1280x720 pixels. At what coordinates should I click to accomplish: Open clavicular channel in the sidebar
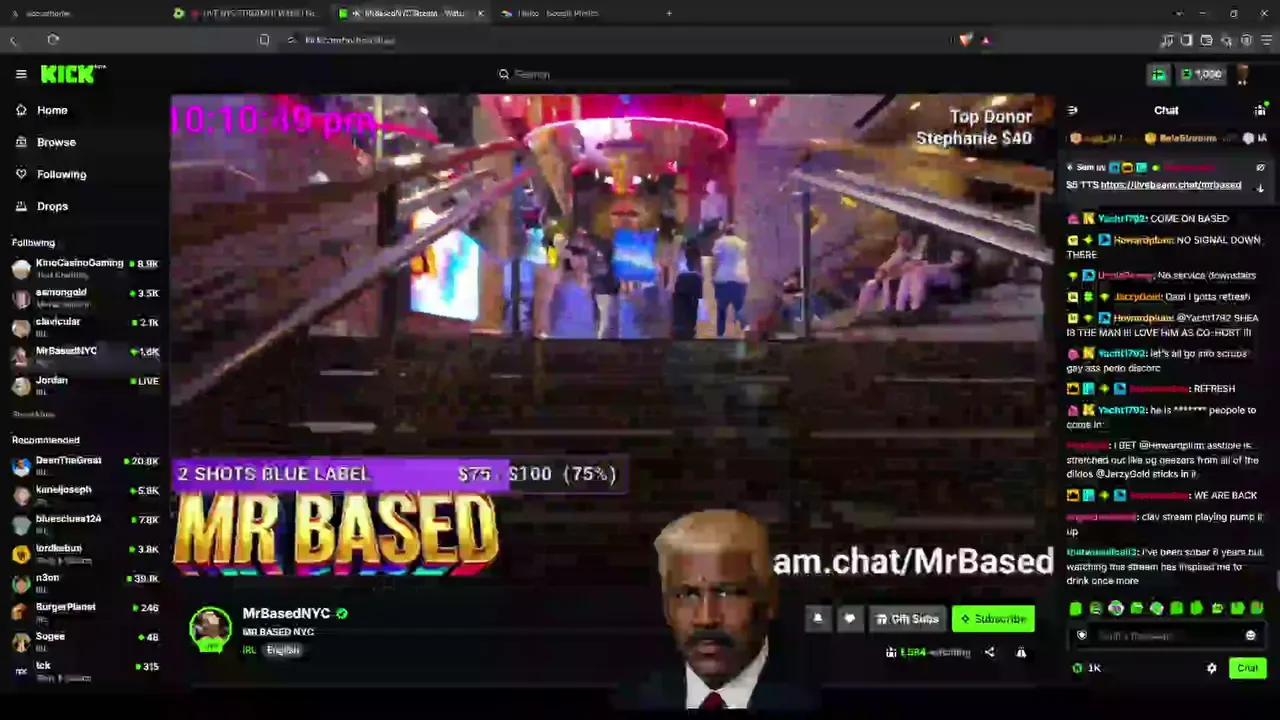click(84, 326)
